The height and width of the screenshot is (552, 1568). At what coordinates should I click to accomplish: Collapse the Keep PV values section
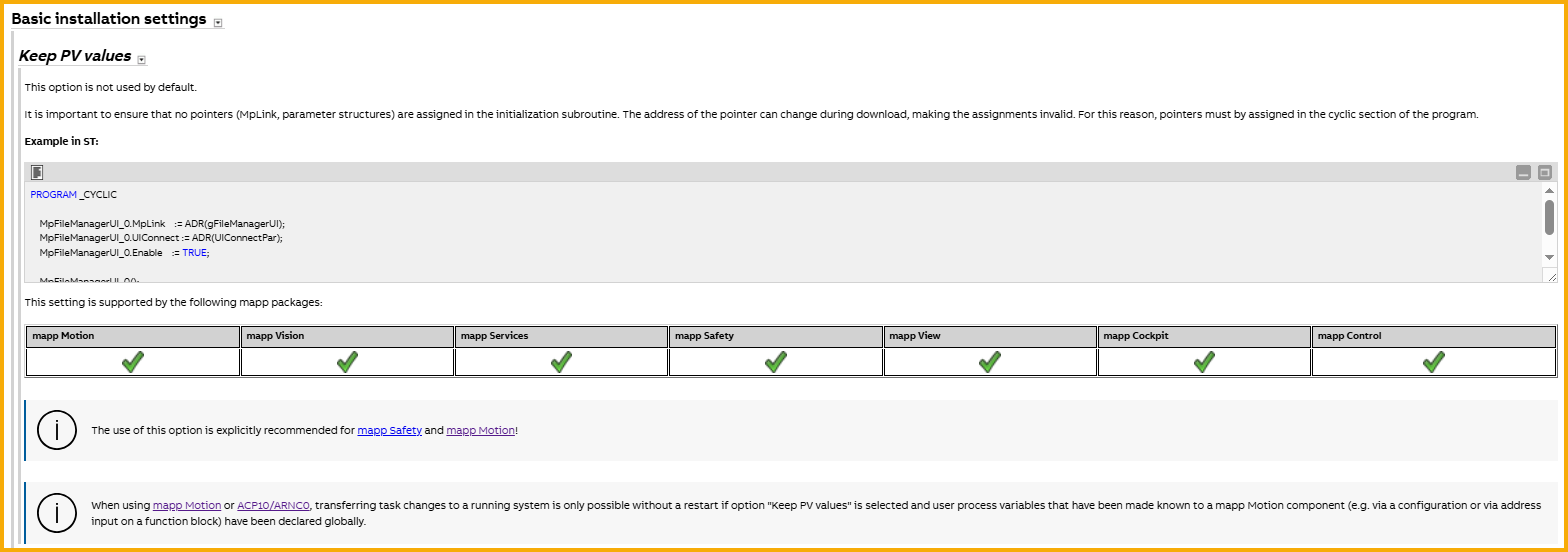click(142, 60)
